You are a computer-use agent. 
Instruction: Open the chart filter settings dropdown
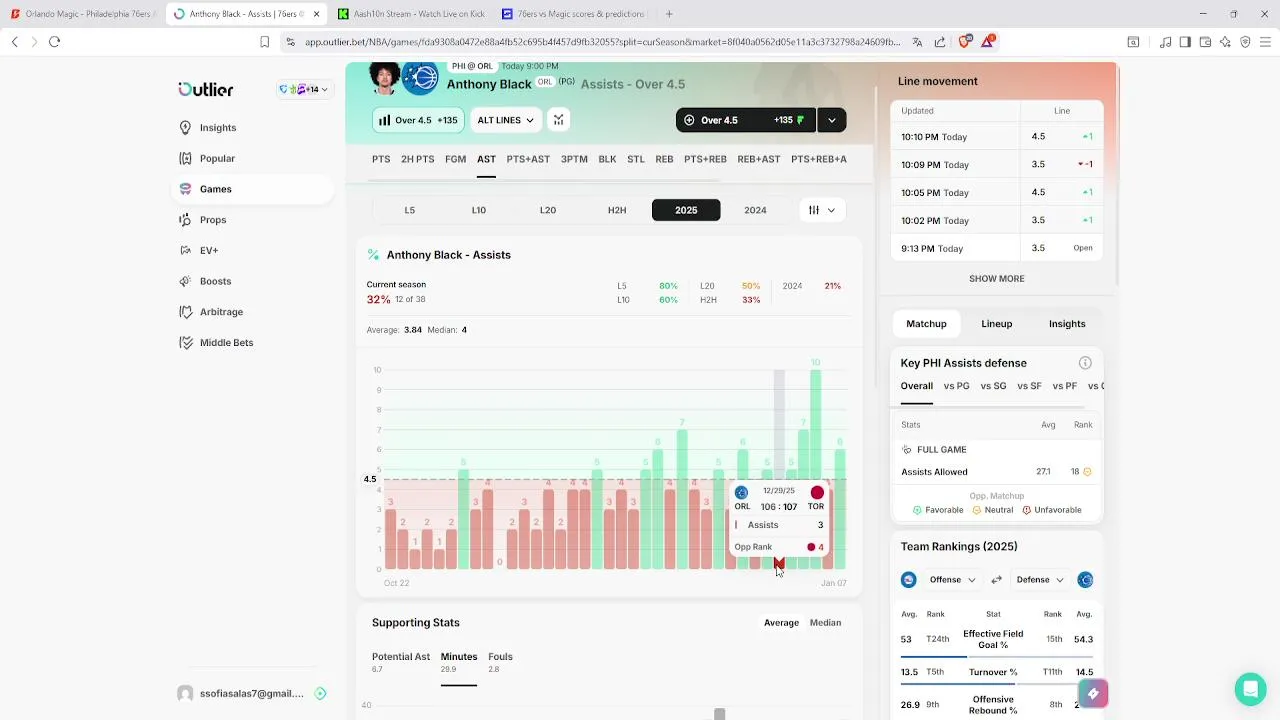tap(822, 210)
